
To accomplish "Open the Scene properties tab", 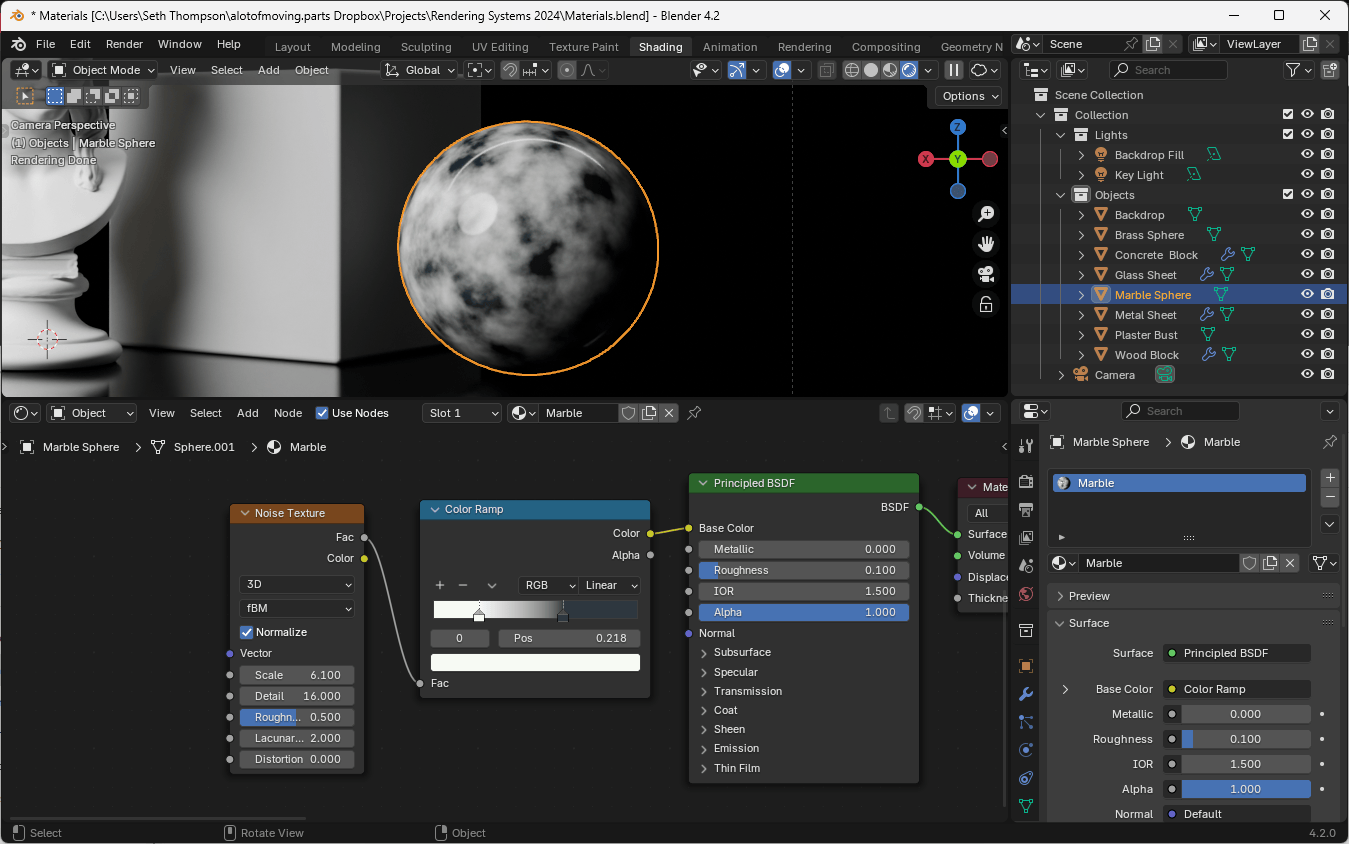I will tap(1025, 566).
